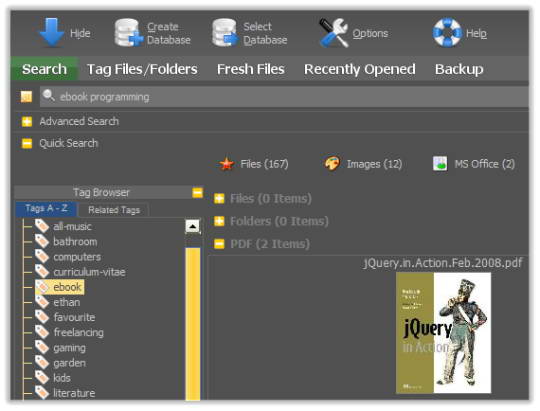Click the Create Database label
Image resolution: width=540 pixels, height=411 pixels.
click(169, 33)
